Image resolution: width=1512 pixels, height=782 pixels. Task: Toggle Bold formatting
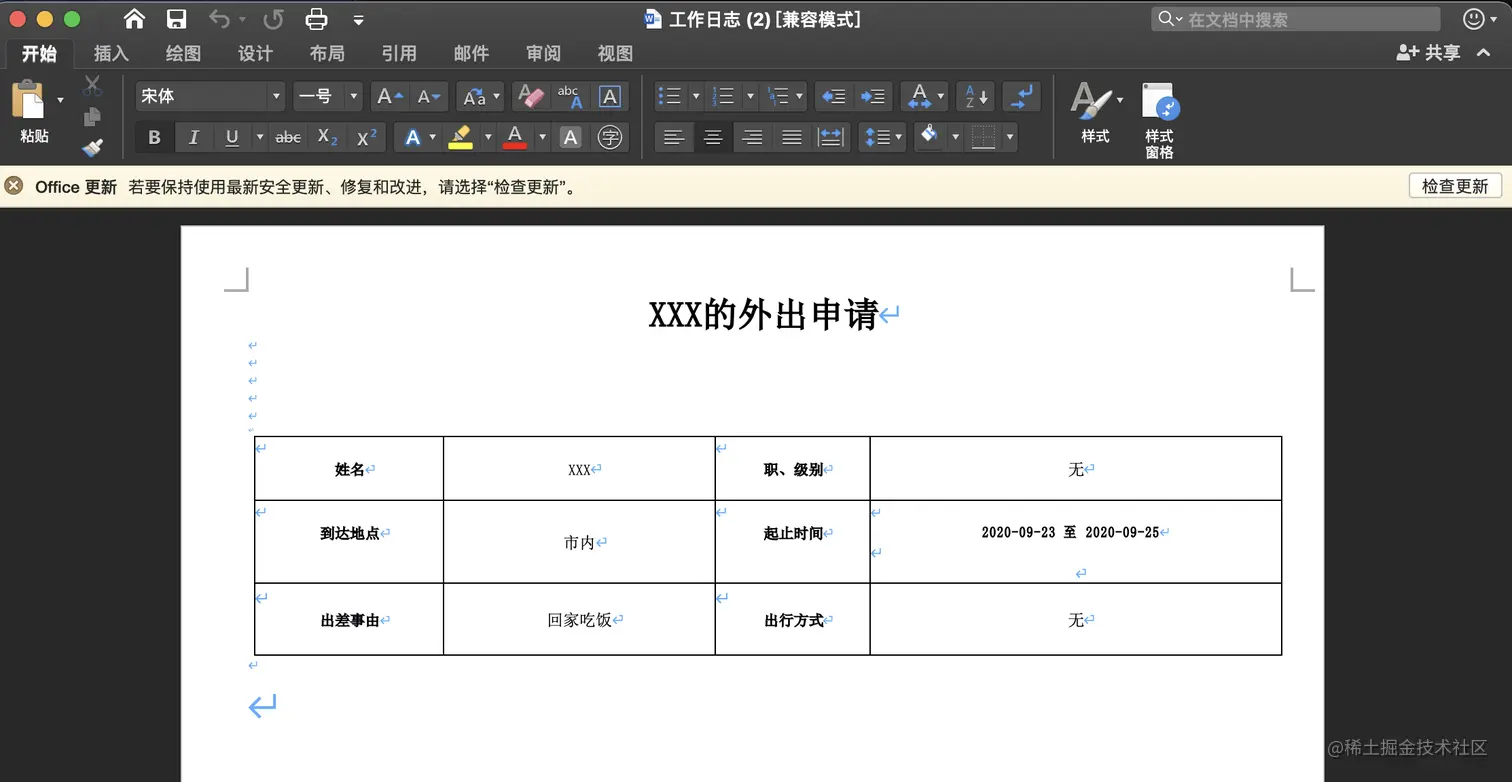pos(154,137)
